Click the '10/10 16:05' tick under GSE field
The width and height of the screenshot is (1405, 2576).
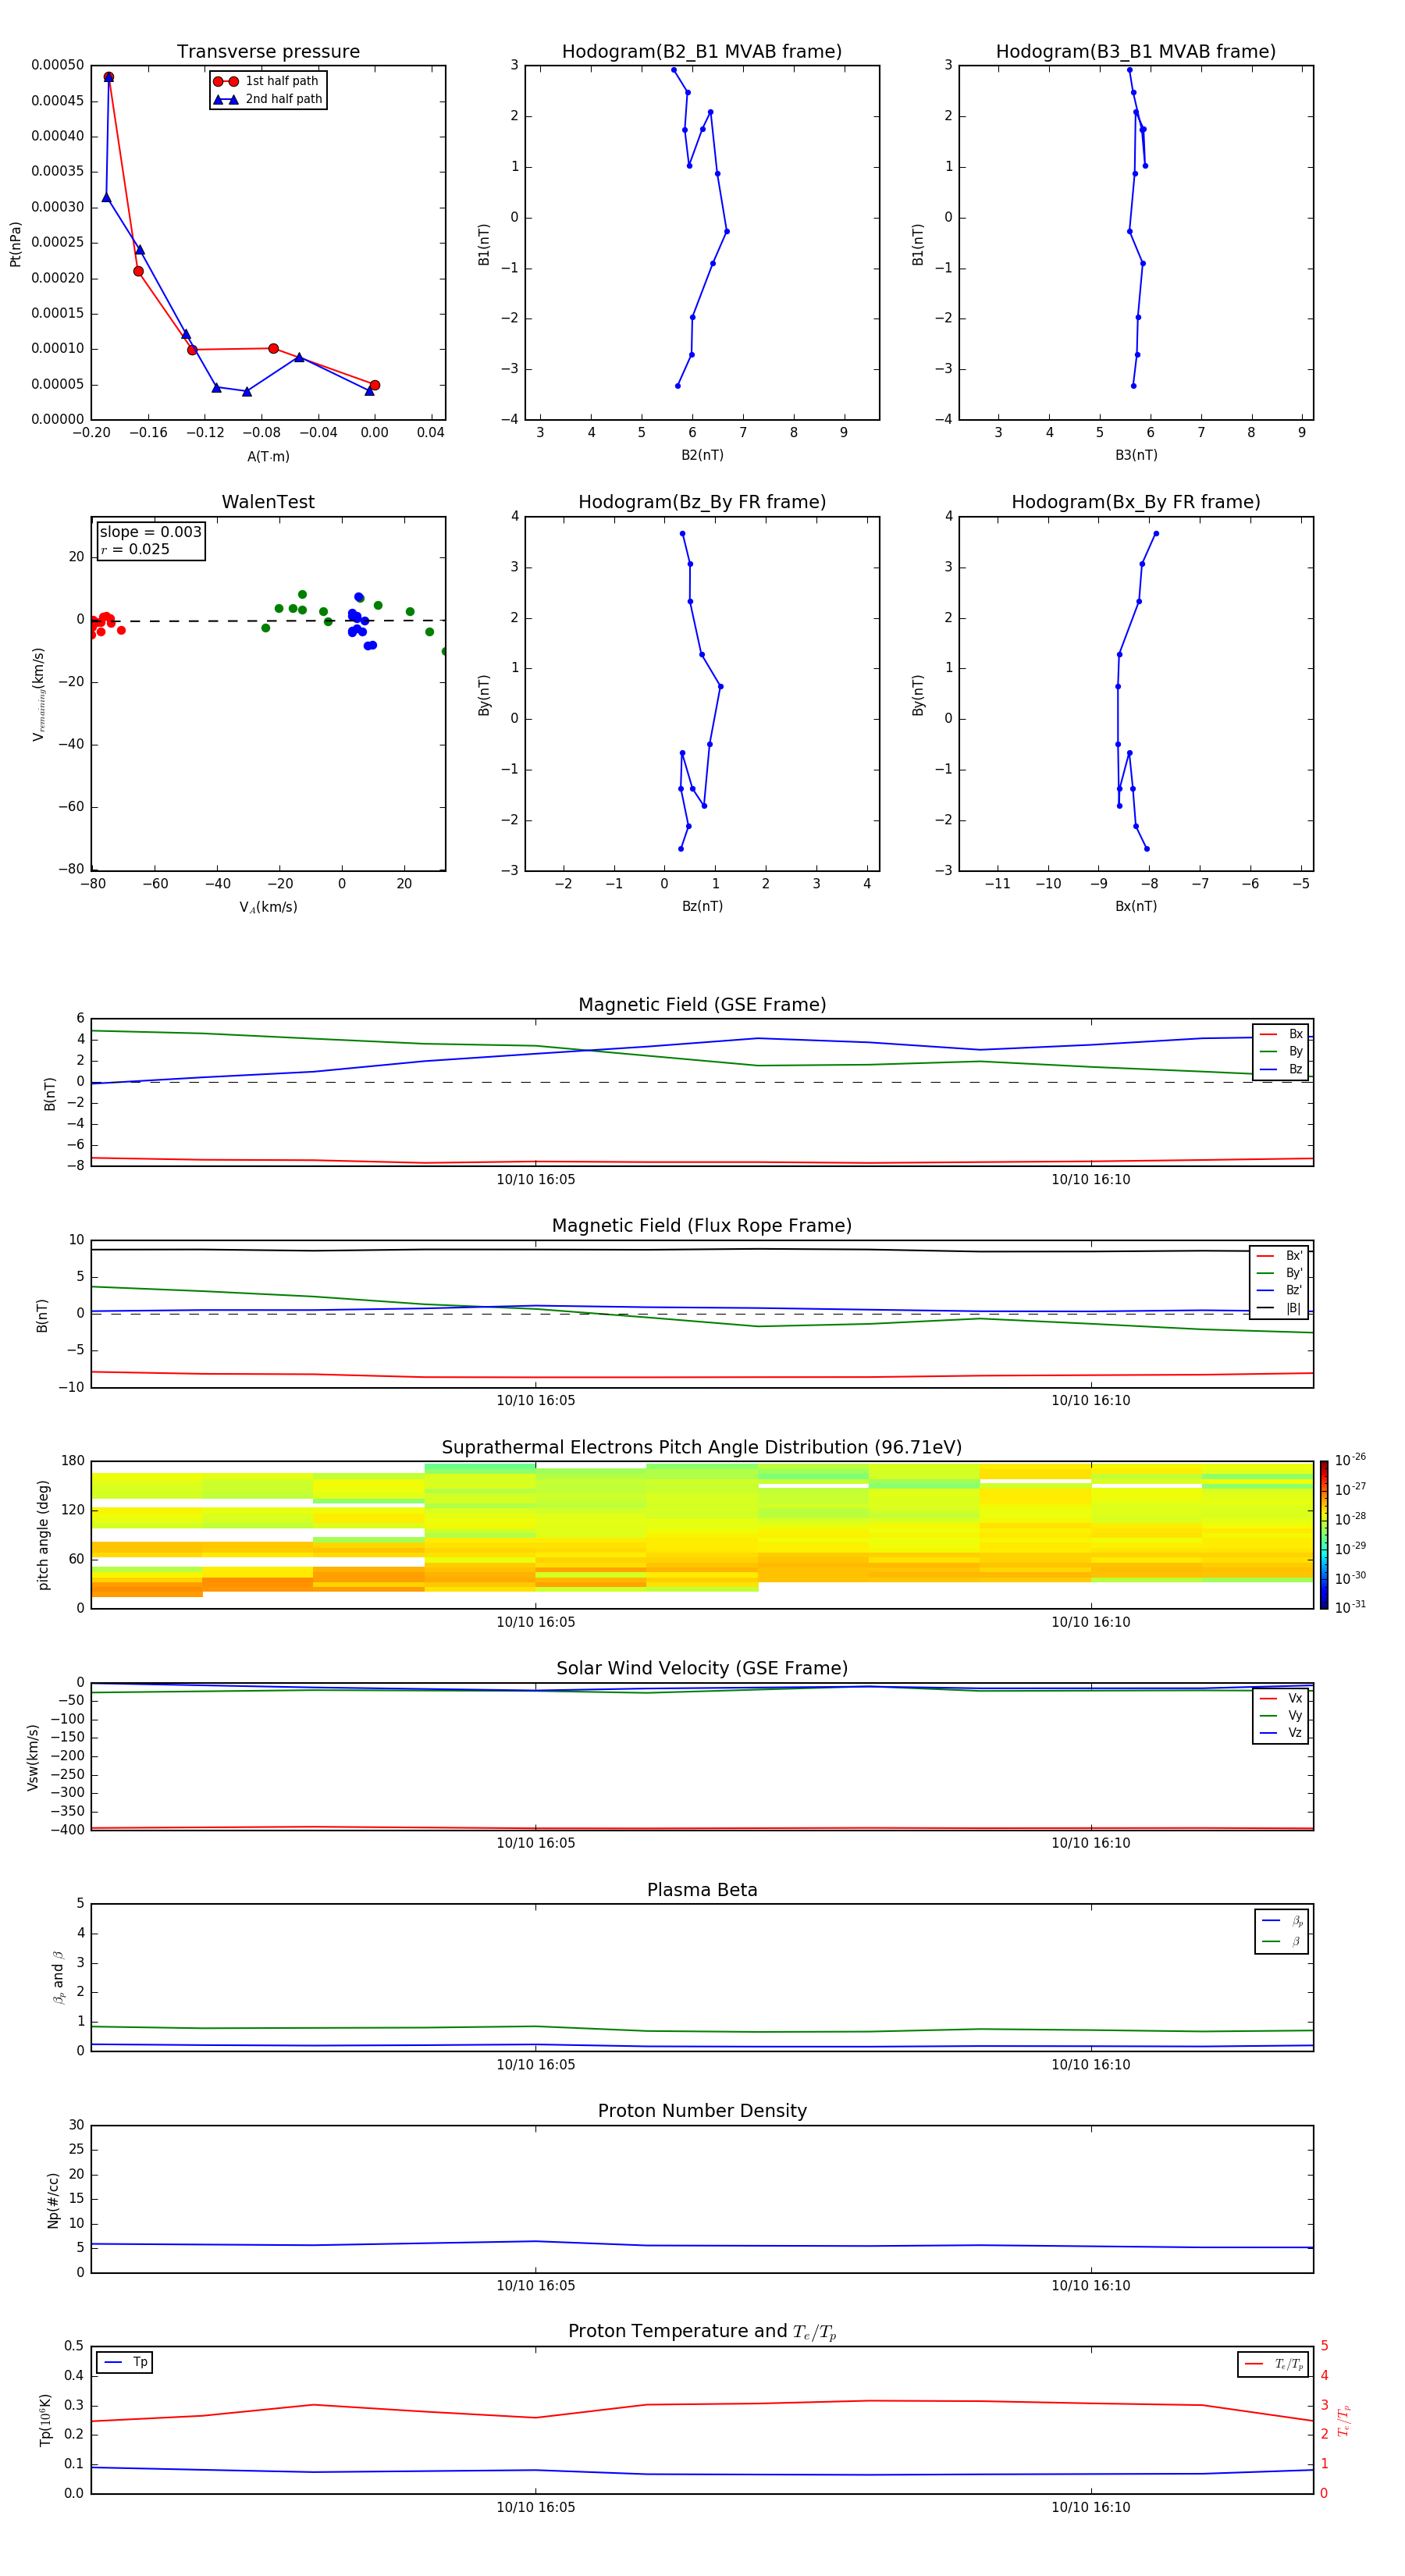point(536,1180)
